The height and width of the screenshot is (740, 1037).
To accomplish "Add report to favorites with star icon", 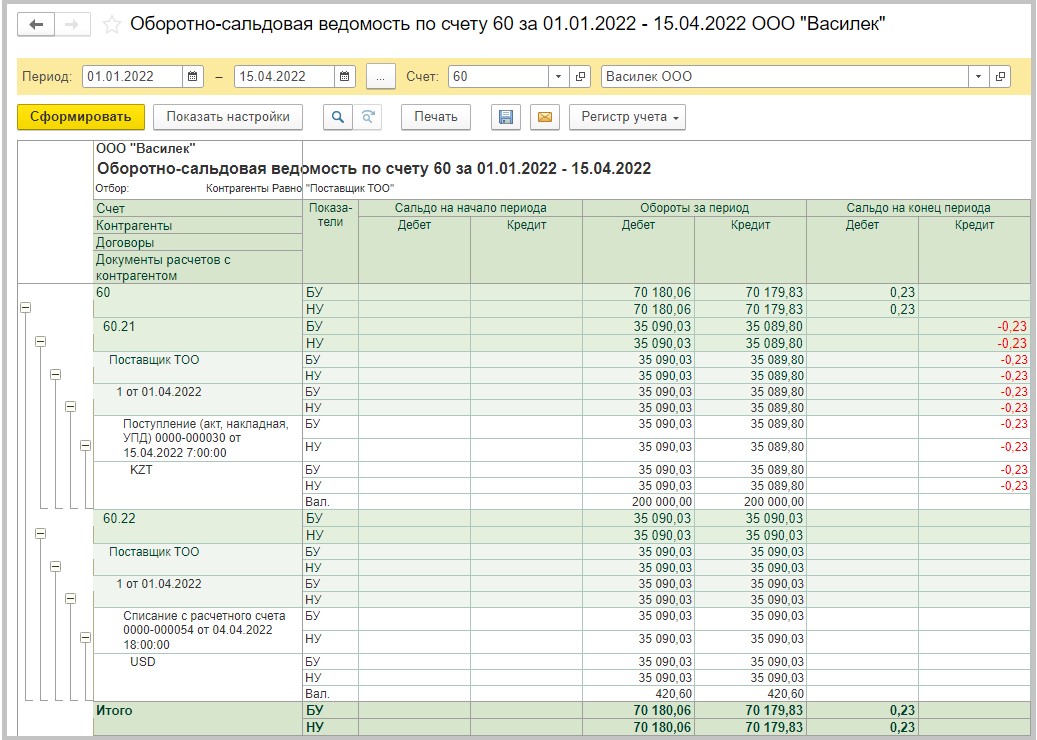I will pyautogui.click(x=112, y=25).
